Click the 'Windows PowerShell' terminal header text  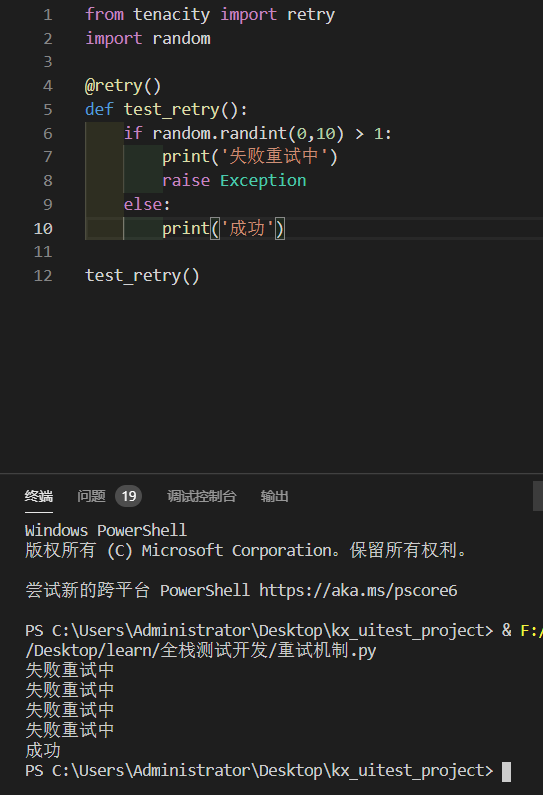106,530
